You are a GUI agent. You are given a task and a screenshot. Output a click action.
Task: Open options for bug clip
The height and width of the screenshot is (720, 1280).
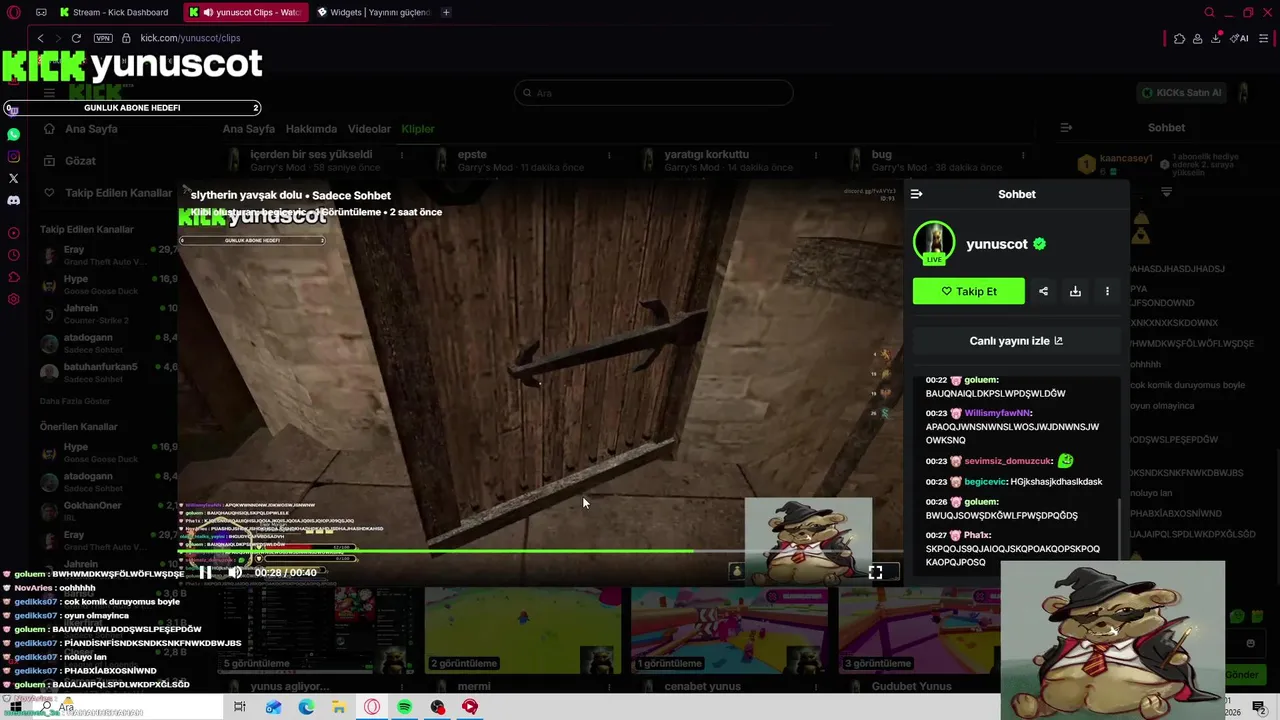coord(1023,155)
